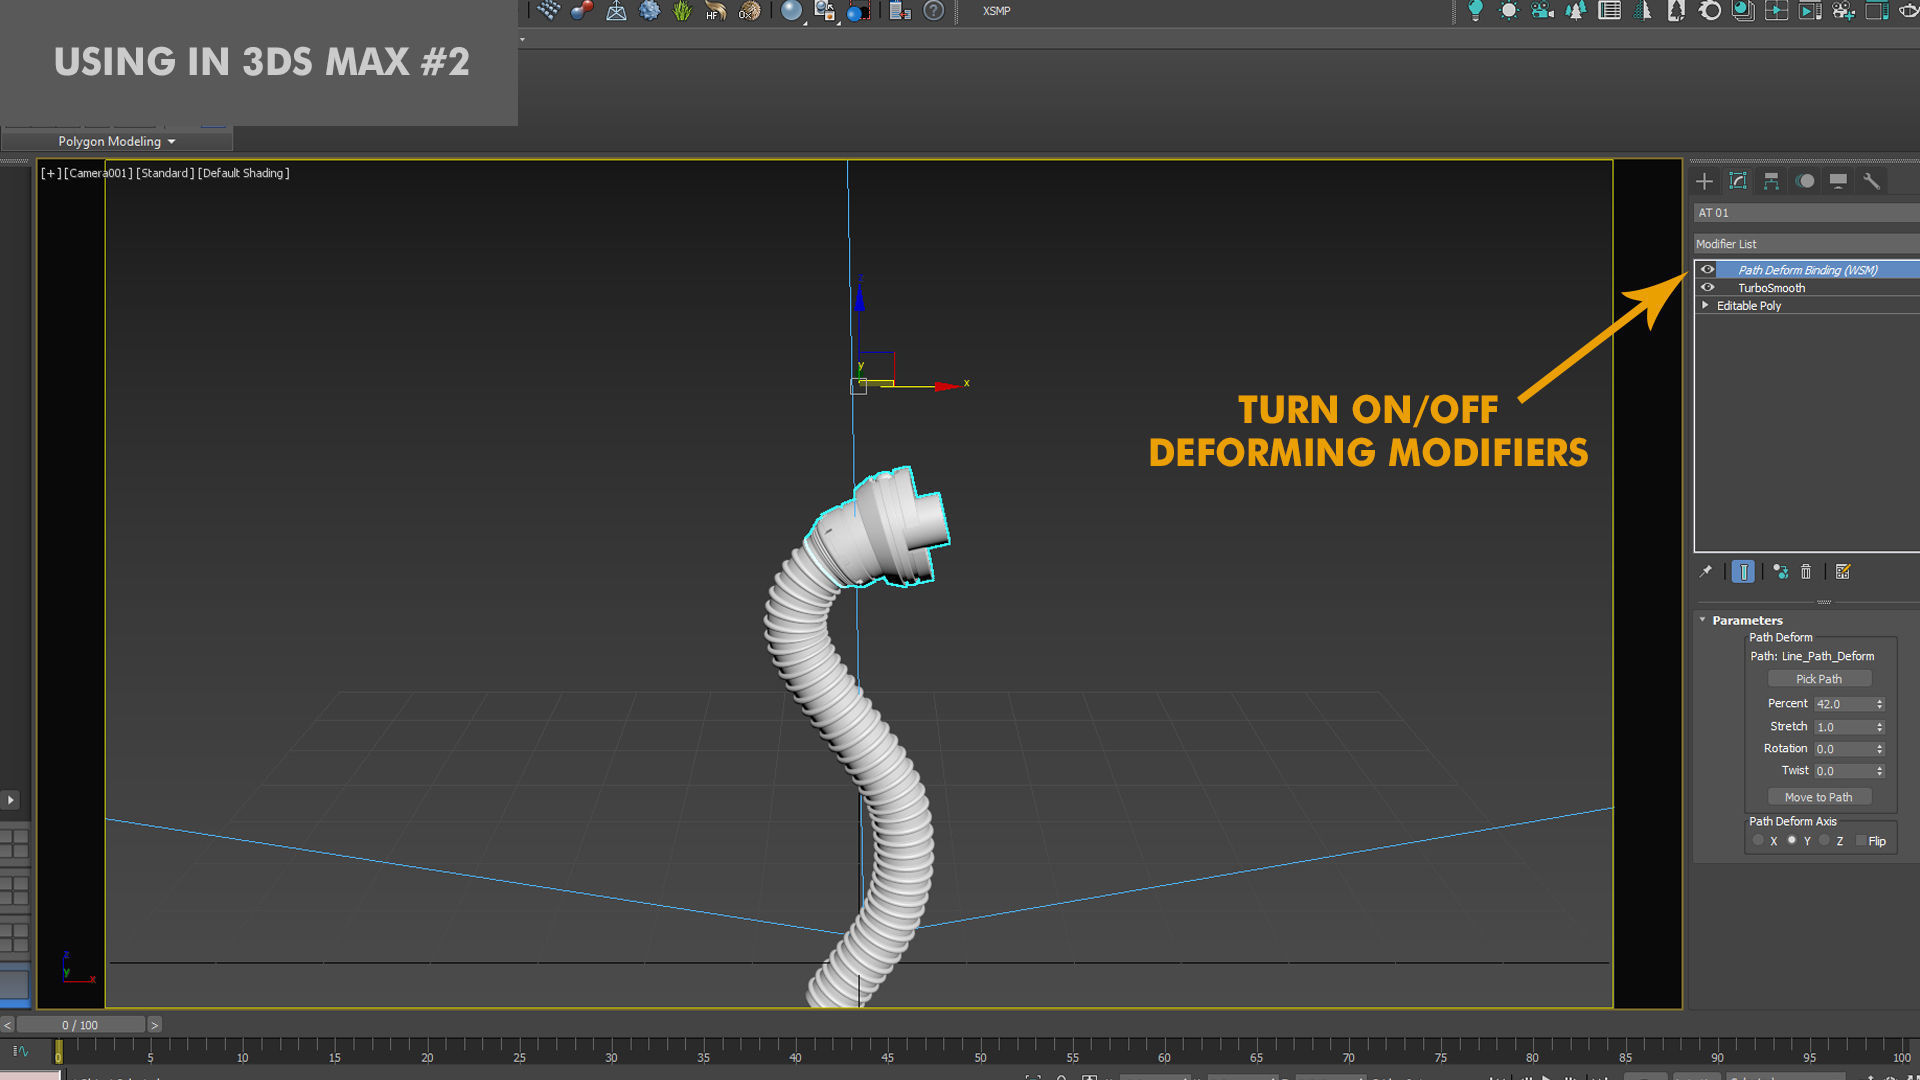This screenshot has height=1080, width=1920.
Task: Adjust Rotation spinner arrows
Action: tap(1880, 749)
